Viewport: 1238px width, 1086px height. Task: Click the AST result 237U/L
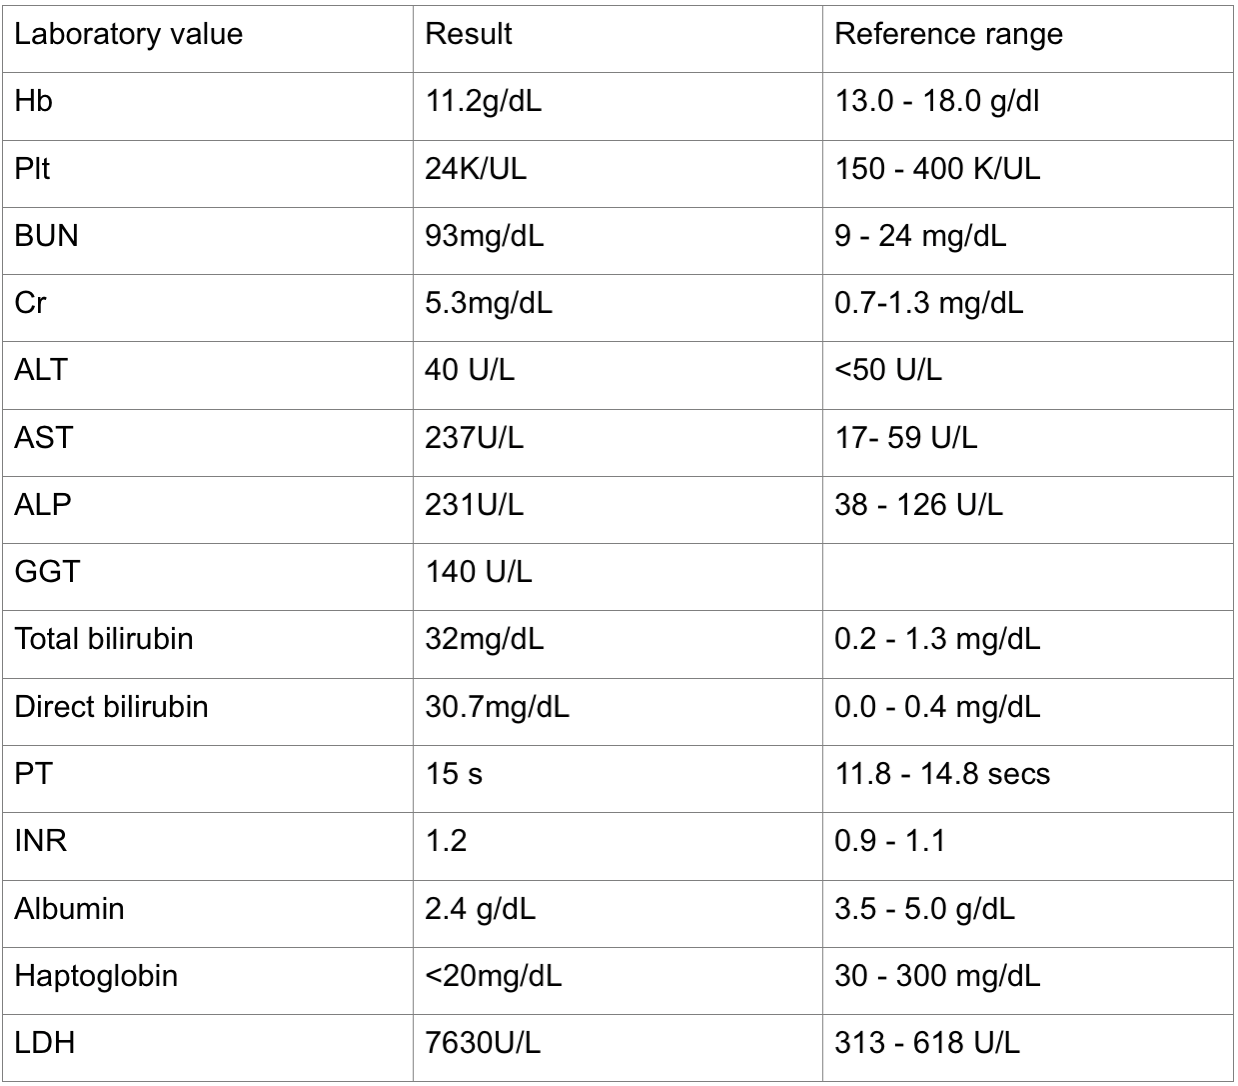[x=475, y=438]
